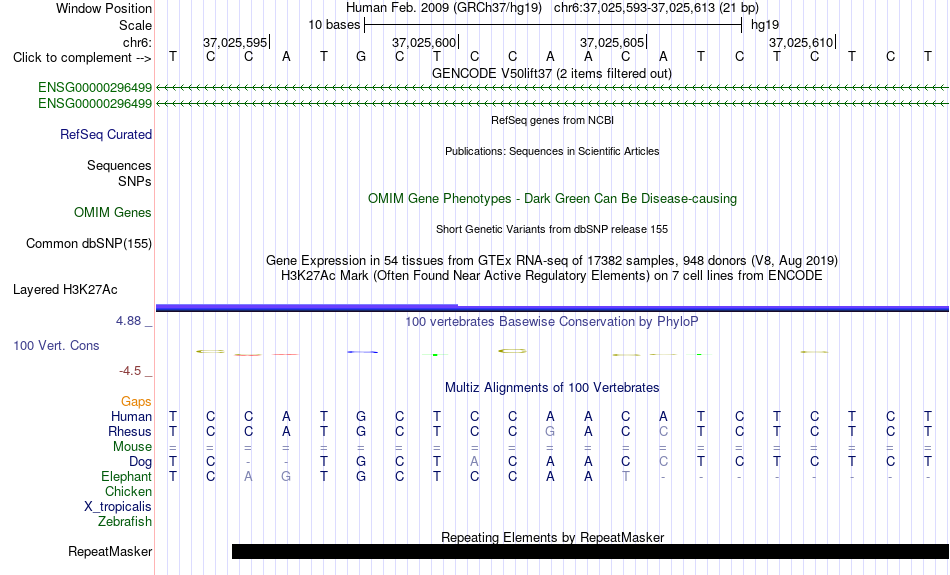Click the 37,025,605 position marker
This screenshot has width=950, height=575.
coord(612,42)
